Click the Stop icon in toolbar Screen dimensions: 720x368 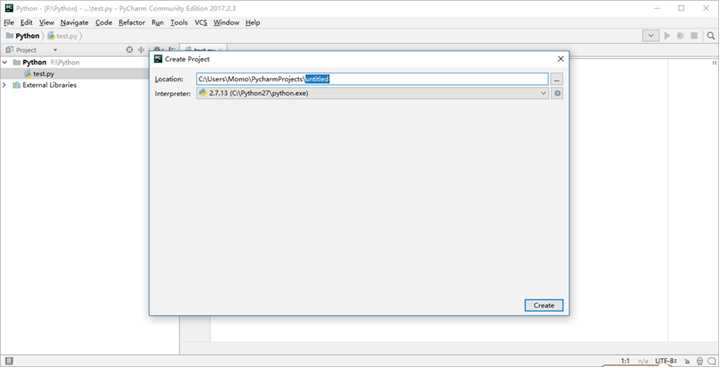click(694, 36)
